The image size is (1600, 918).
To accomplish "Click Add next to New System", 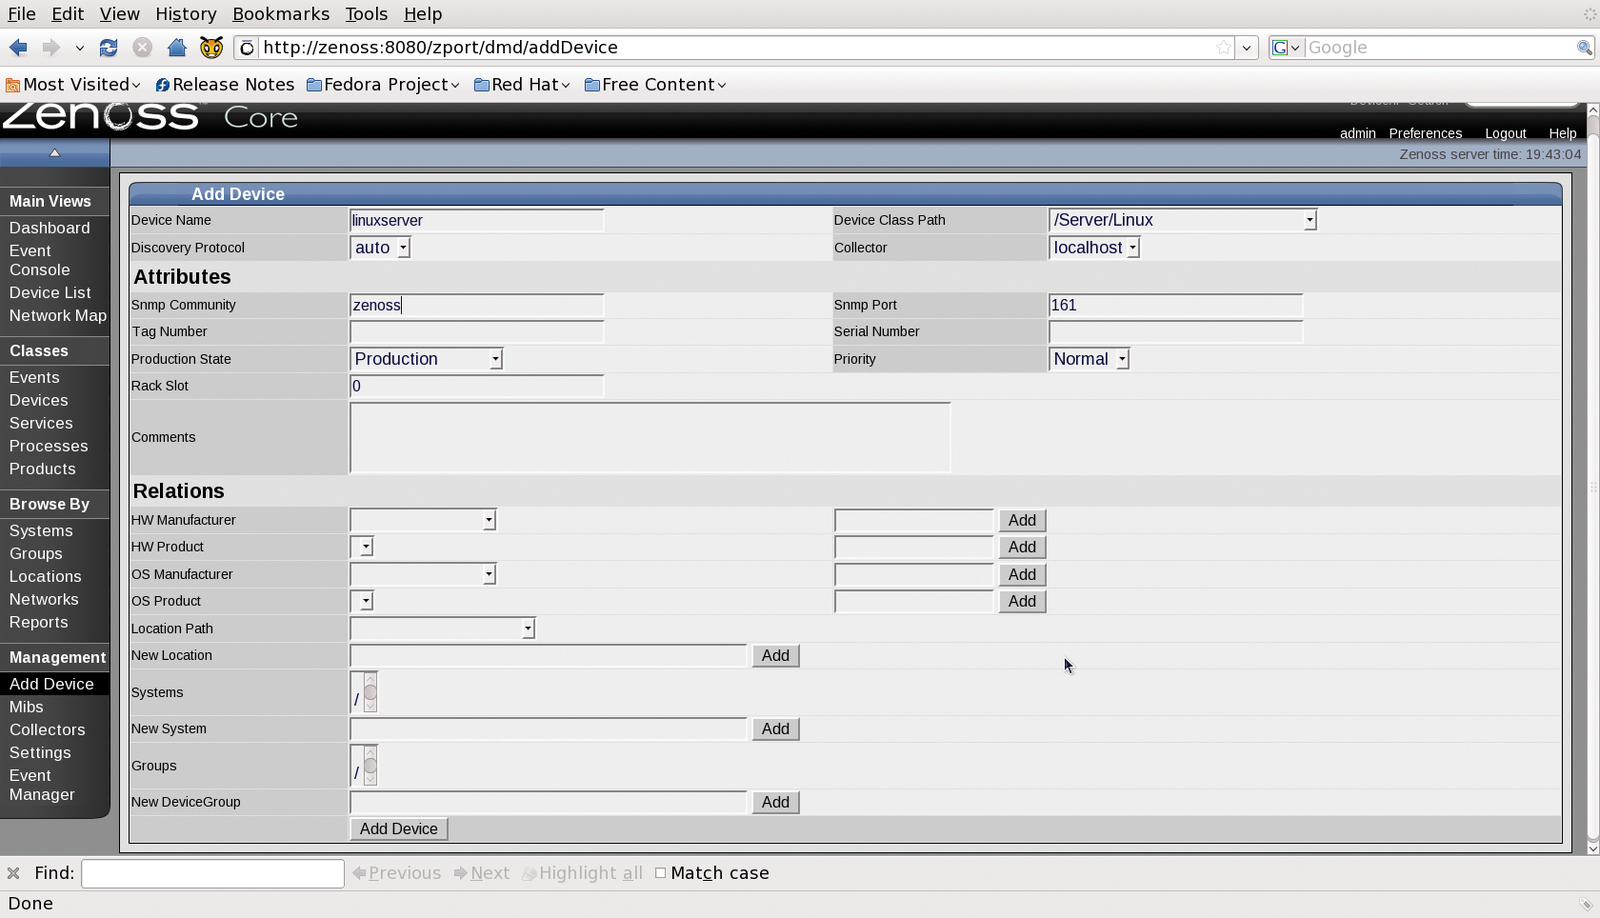I will pyautogui.click(x=776, y=729).
